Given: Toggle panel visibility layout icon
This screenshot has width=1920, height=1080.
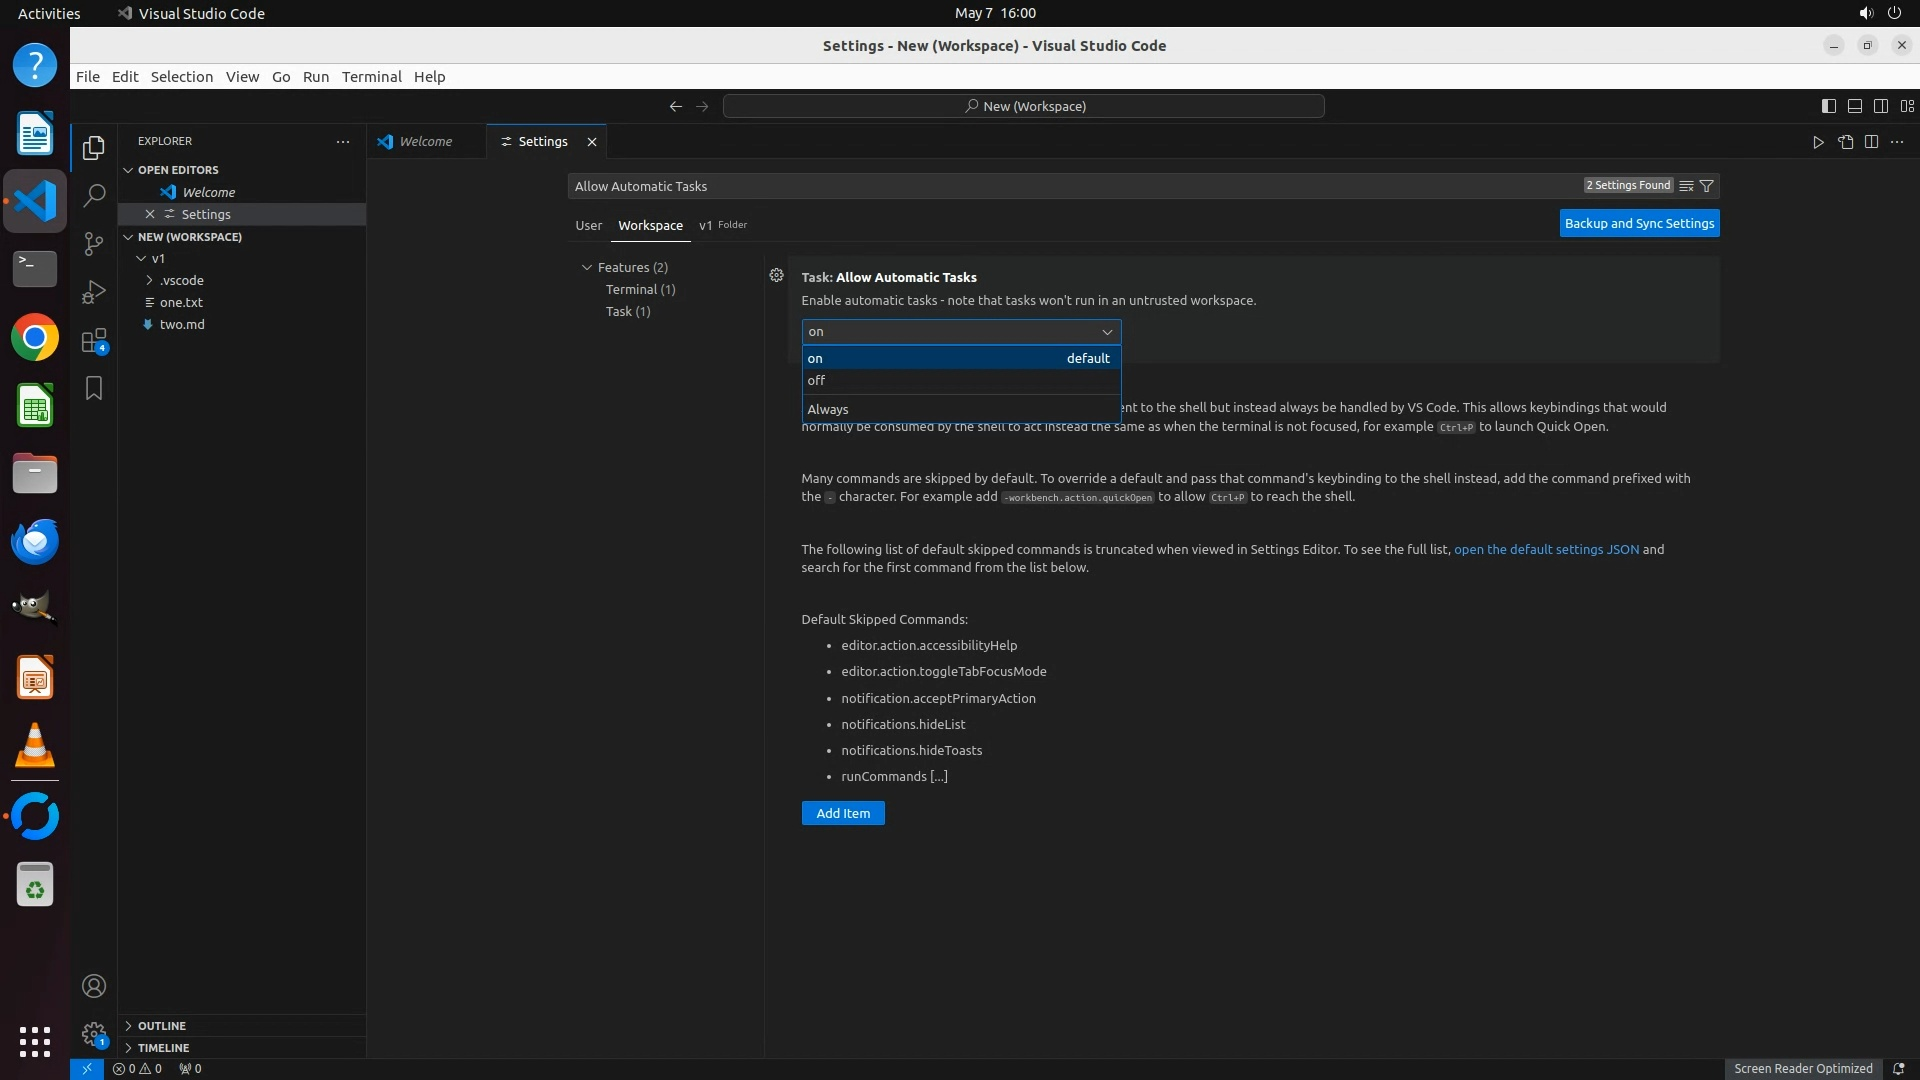Looking at the screenshot, I should coord(1854,106).
